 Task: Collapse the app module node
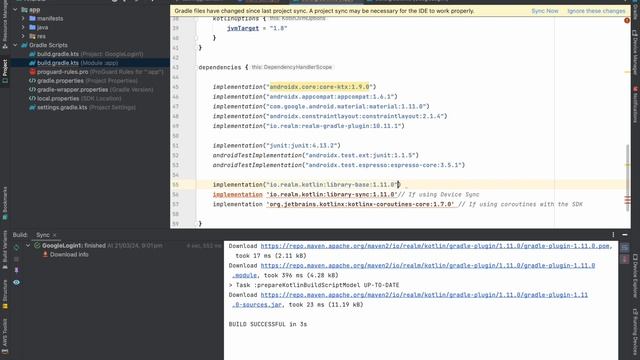15,9
